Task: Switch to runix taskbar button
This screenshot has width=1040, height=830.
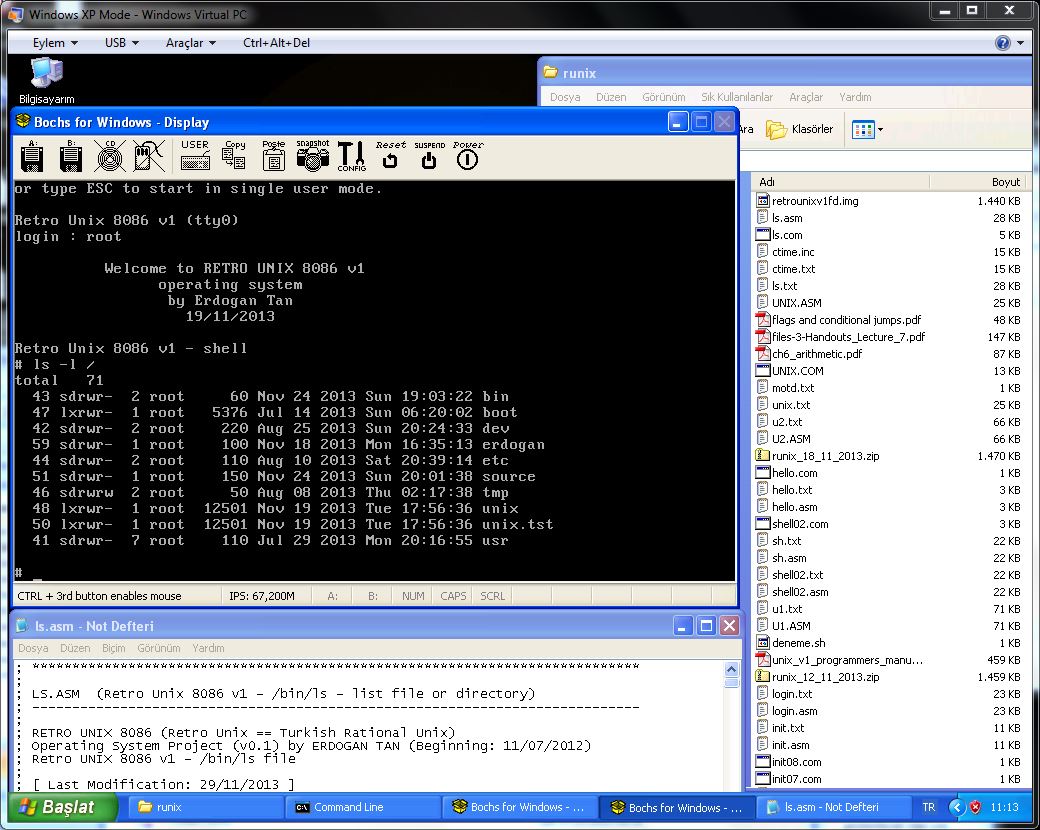Action: tap(208, 807)
